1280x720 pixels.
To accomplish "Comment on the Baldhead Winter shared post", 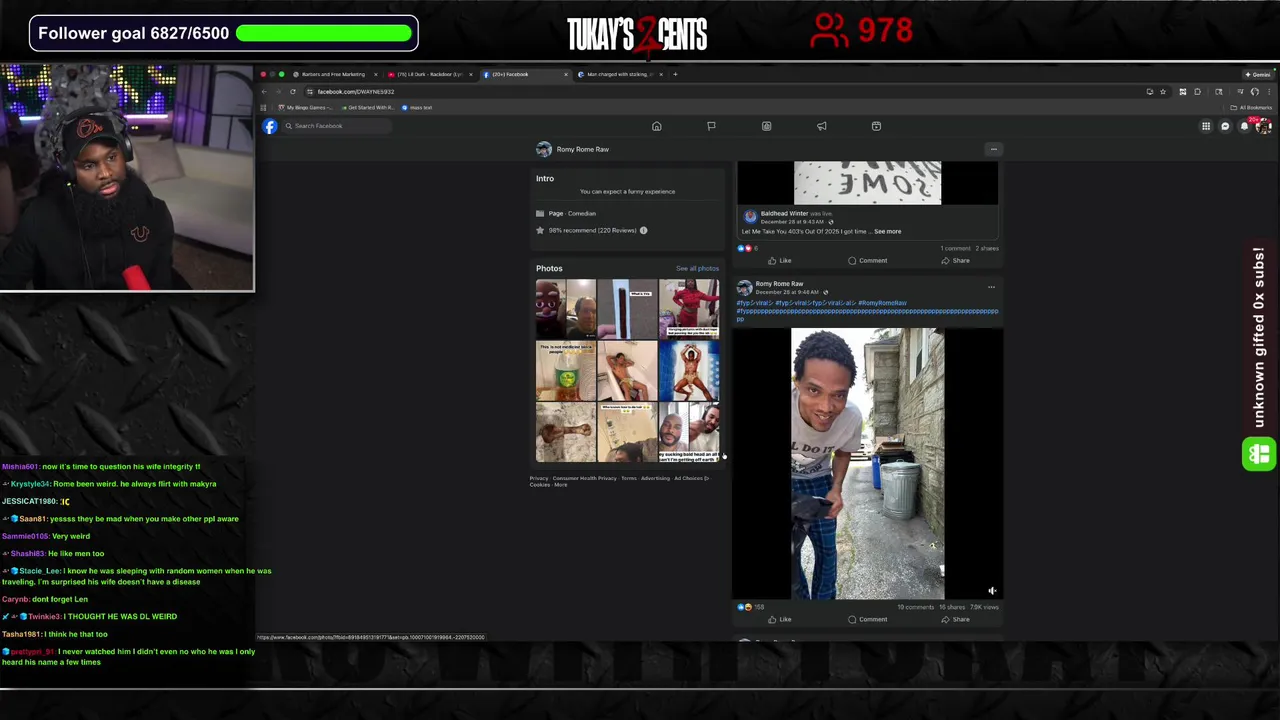I will (867, 260).
